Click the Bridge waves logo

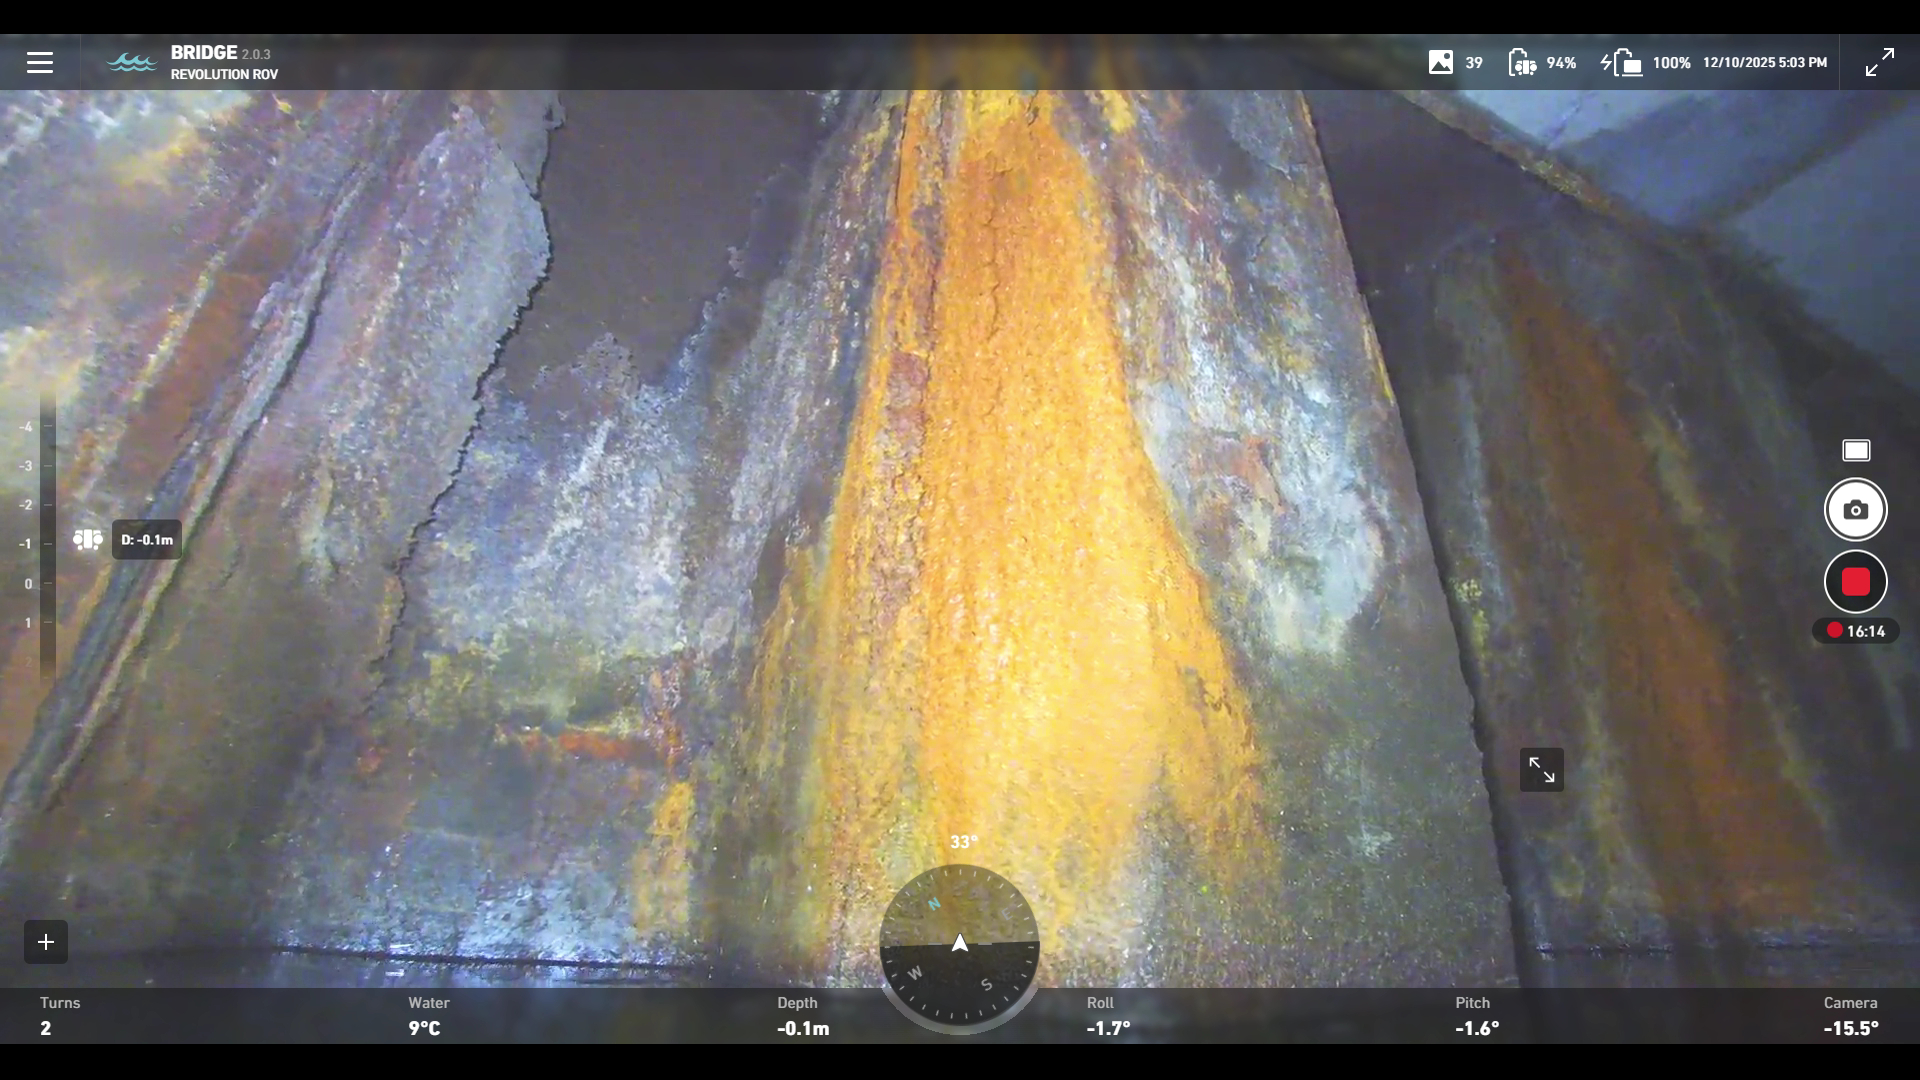[x=132, y=62]
